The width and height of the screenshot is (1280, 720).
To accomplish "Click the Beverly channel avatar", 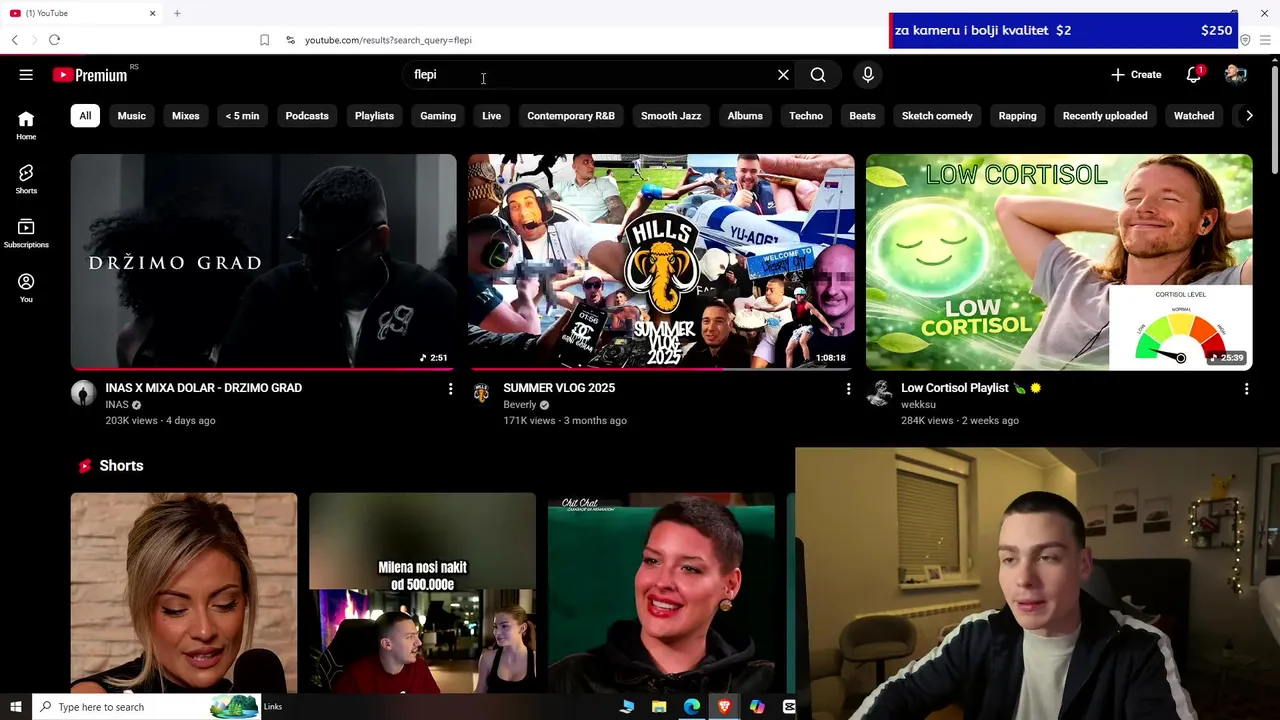I will pos(481,393).
